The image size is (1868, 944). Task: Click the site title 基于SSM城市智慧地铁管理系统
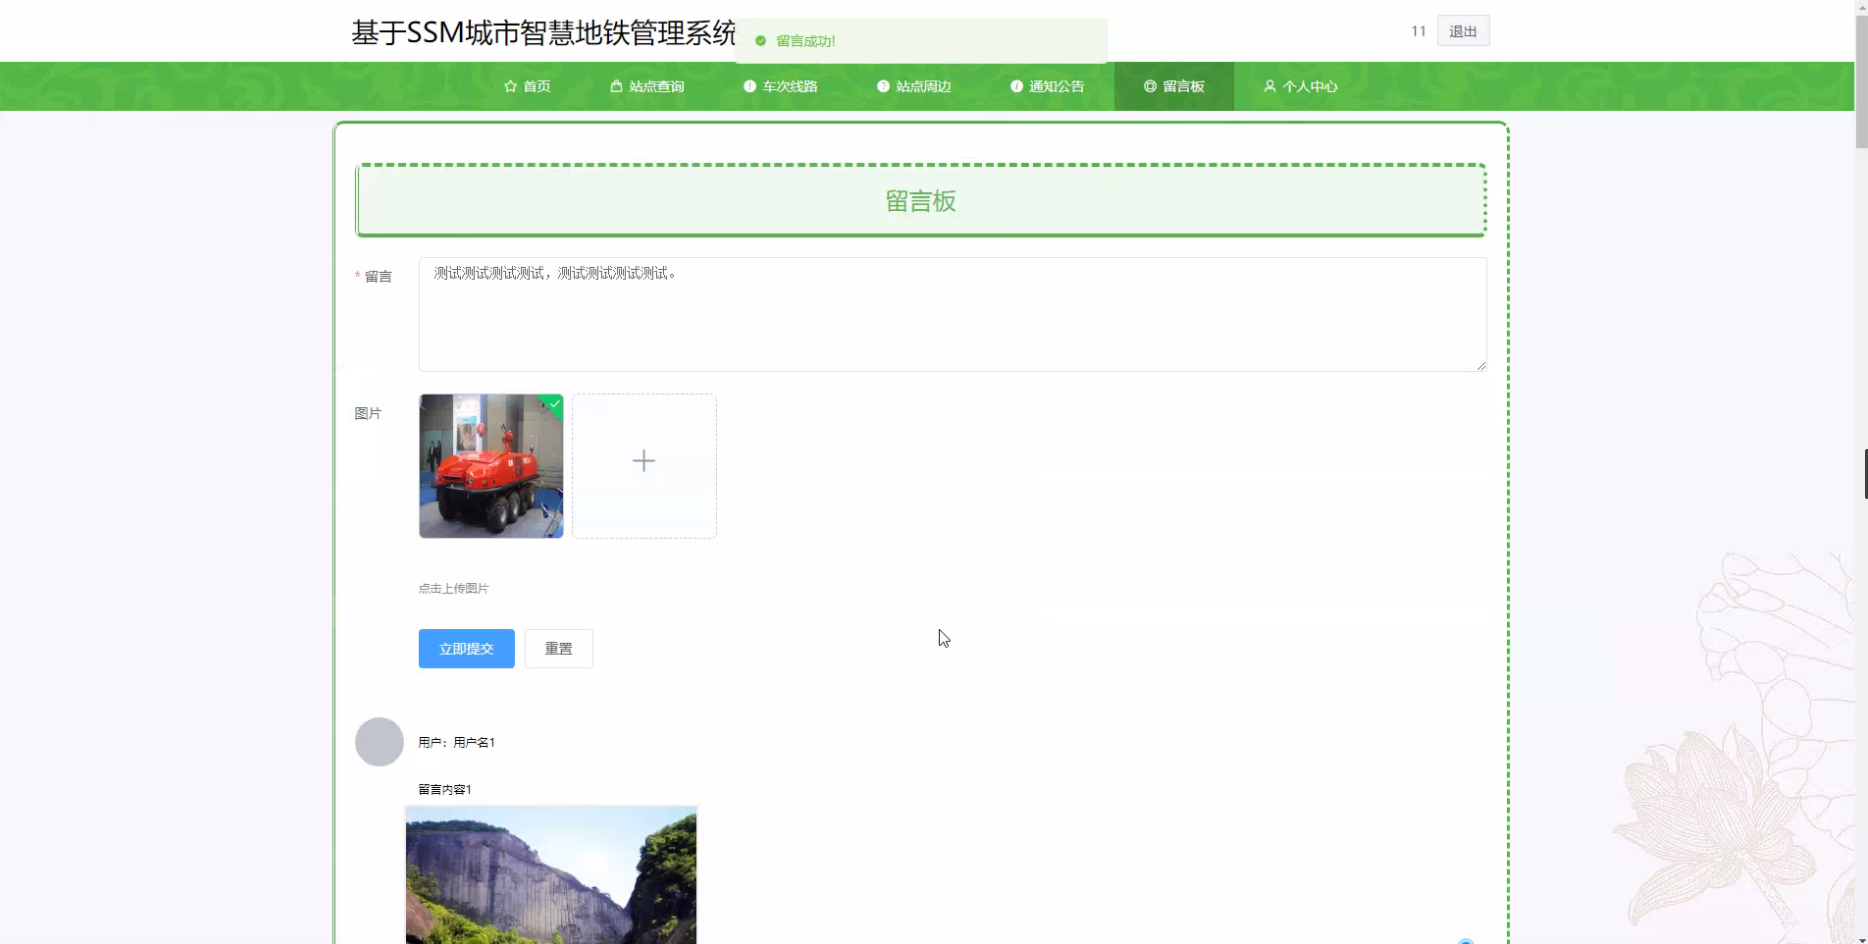pyautogui.click(x=544, y=33)
